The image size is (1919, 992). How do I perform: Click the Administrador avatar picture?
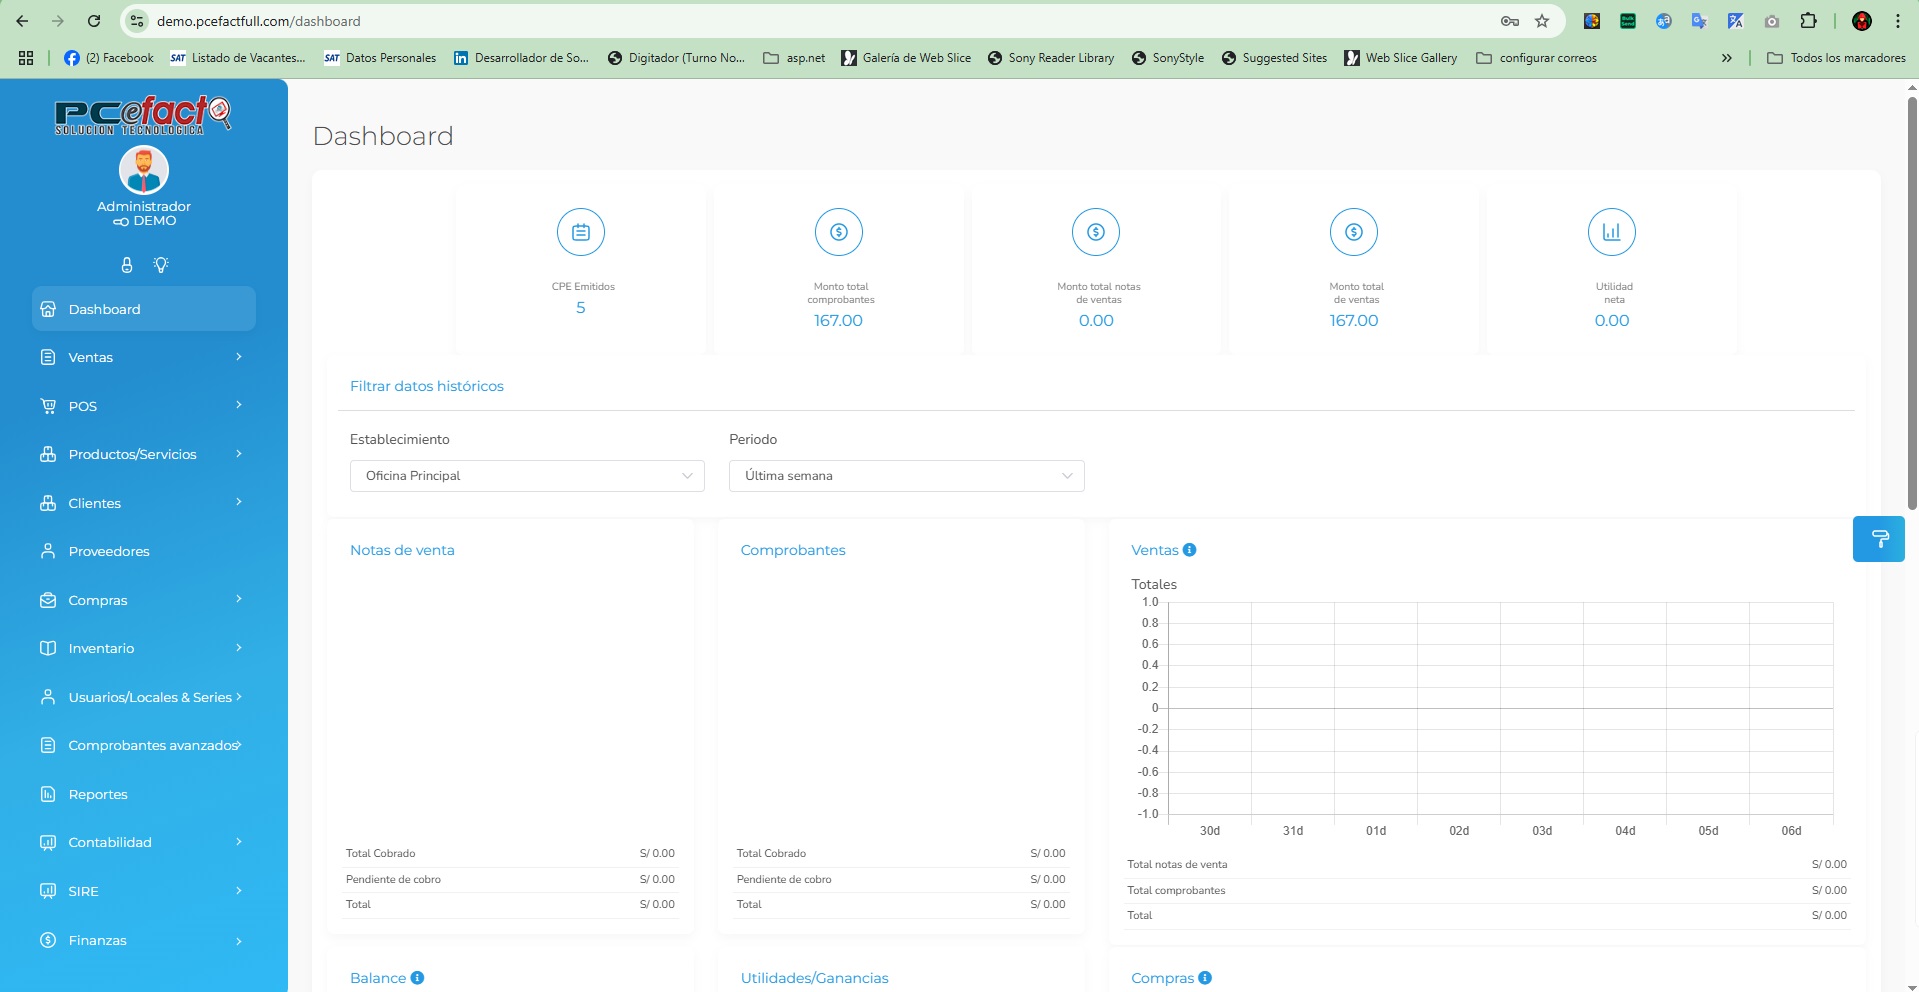[144, 170]
